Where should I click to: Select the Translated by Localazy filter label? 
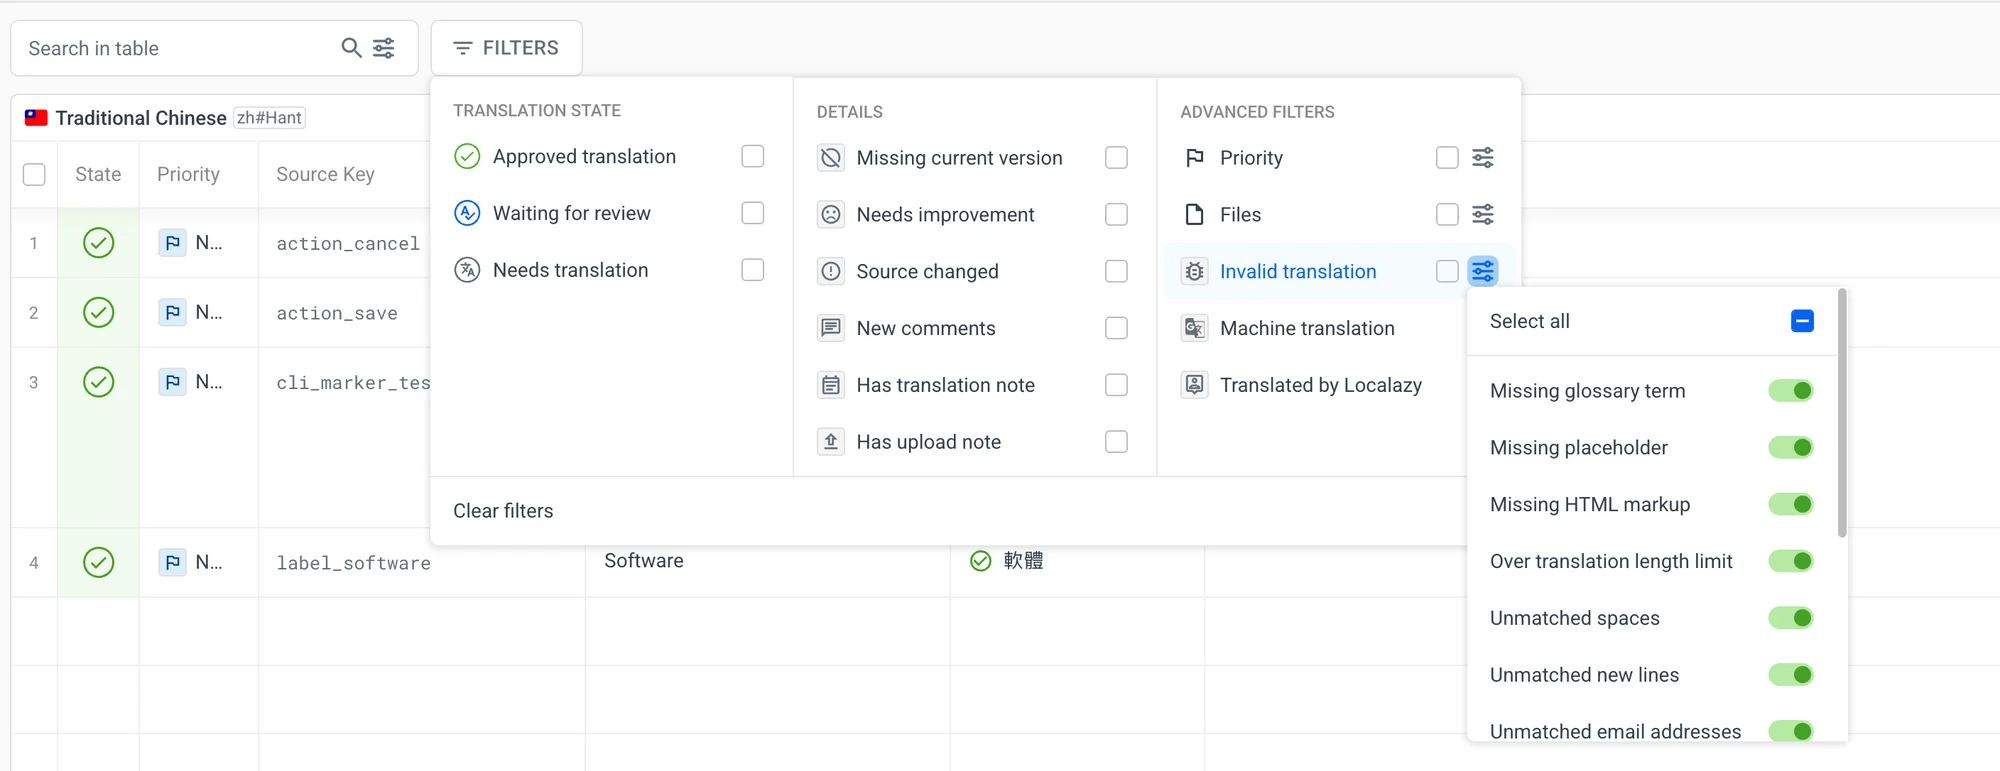tap(1321, 385)
